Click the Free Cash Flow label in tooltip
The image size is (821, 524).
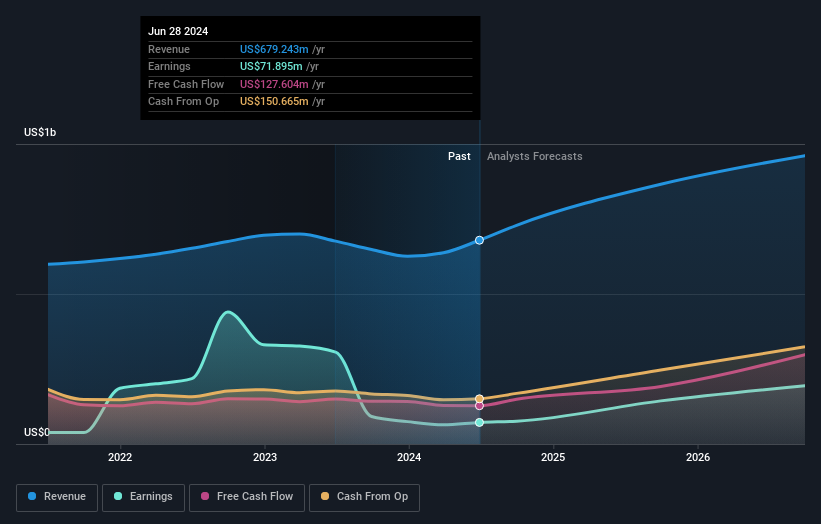click(x=186, y=84)
